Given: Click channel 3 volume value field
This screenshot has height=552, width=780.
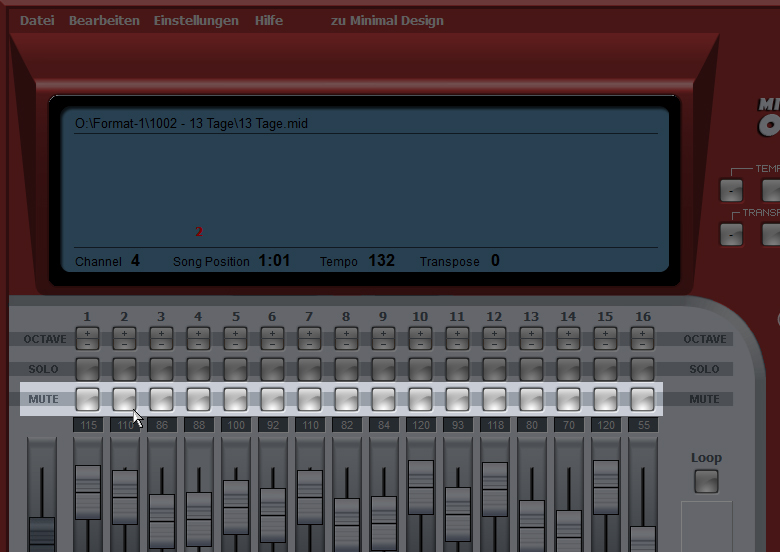Looking at the screenshot, I should tap(161, 425).
